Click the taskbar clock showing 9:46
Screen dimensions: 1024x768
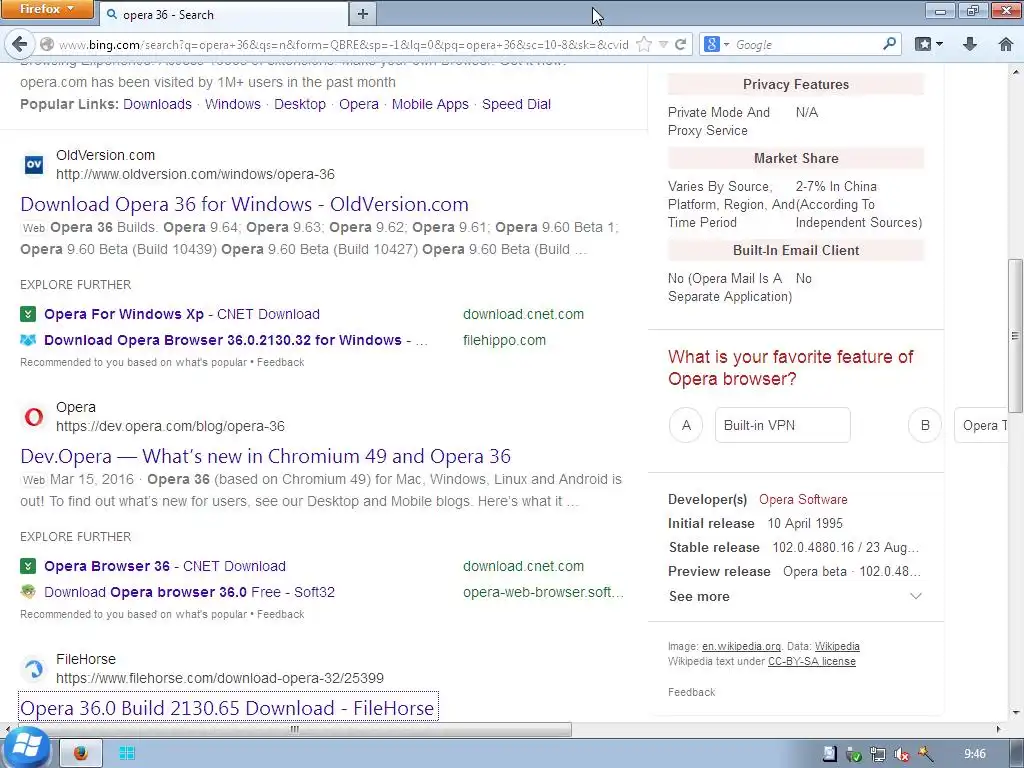coord(975,754)
